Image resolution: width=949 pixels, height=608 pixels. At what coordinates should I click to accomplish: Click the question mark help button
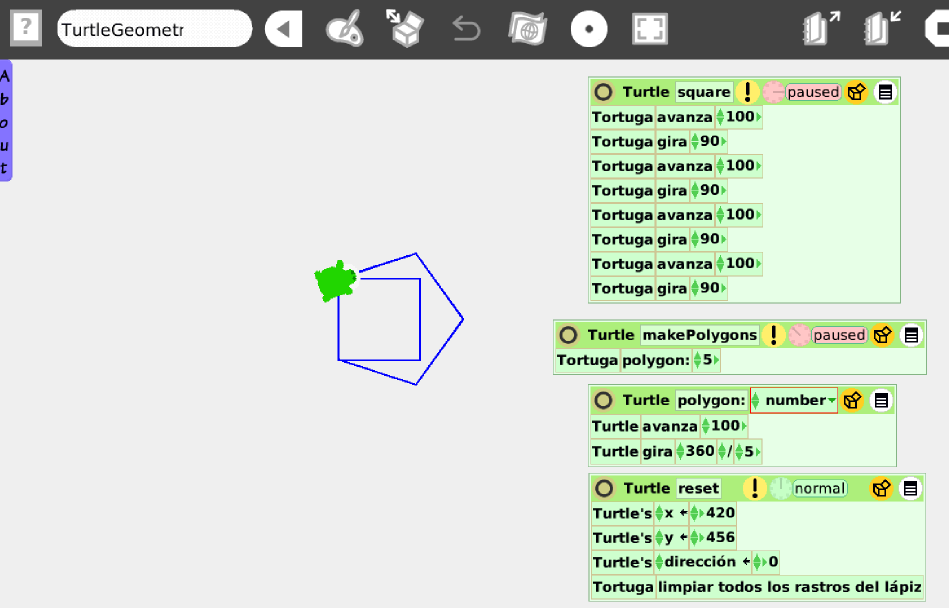[25, 28]
